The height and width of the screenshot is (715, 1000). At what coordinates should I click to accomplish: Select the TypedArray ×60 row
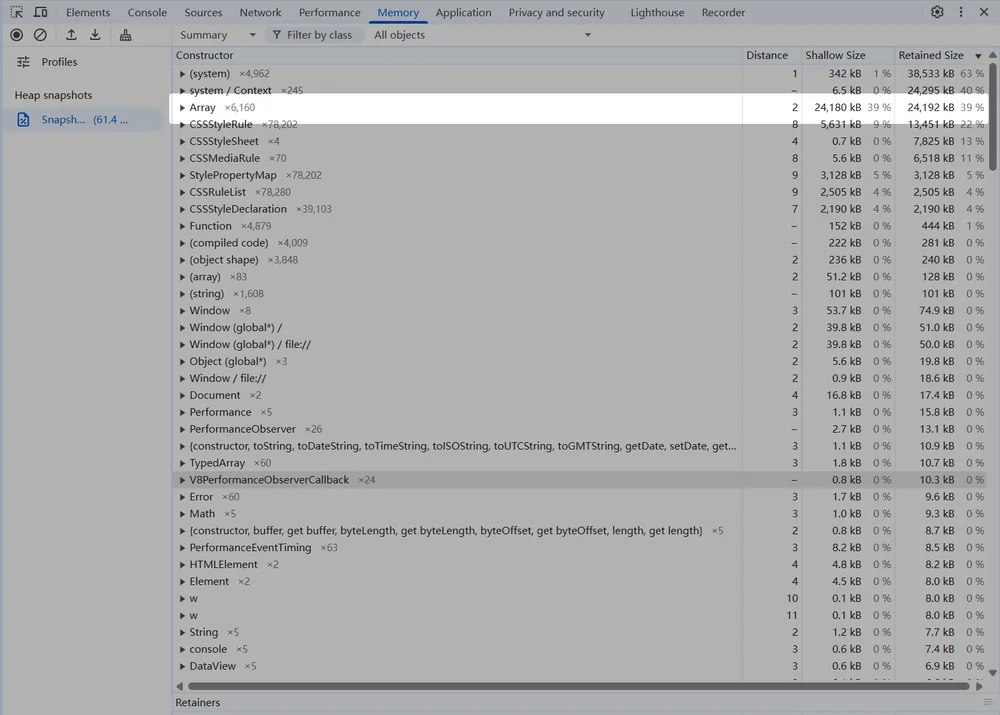(580, 463)
